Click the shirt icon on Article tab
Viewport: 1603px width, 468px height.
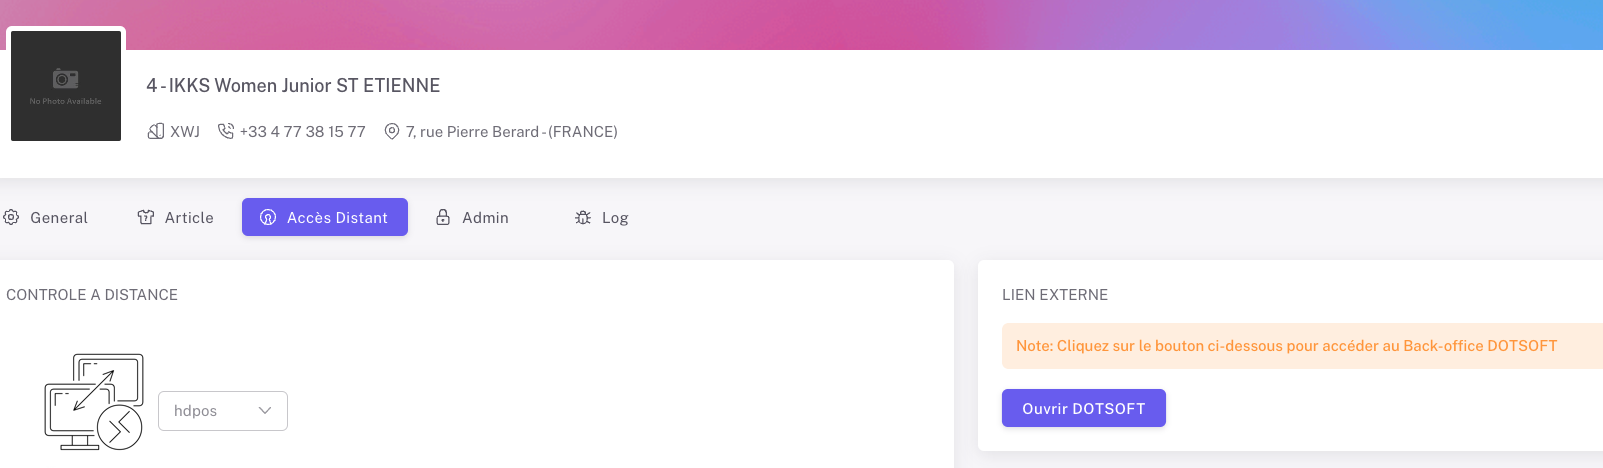(146, 218)
